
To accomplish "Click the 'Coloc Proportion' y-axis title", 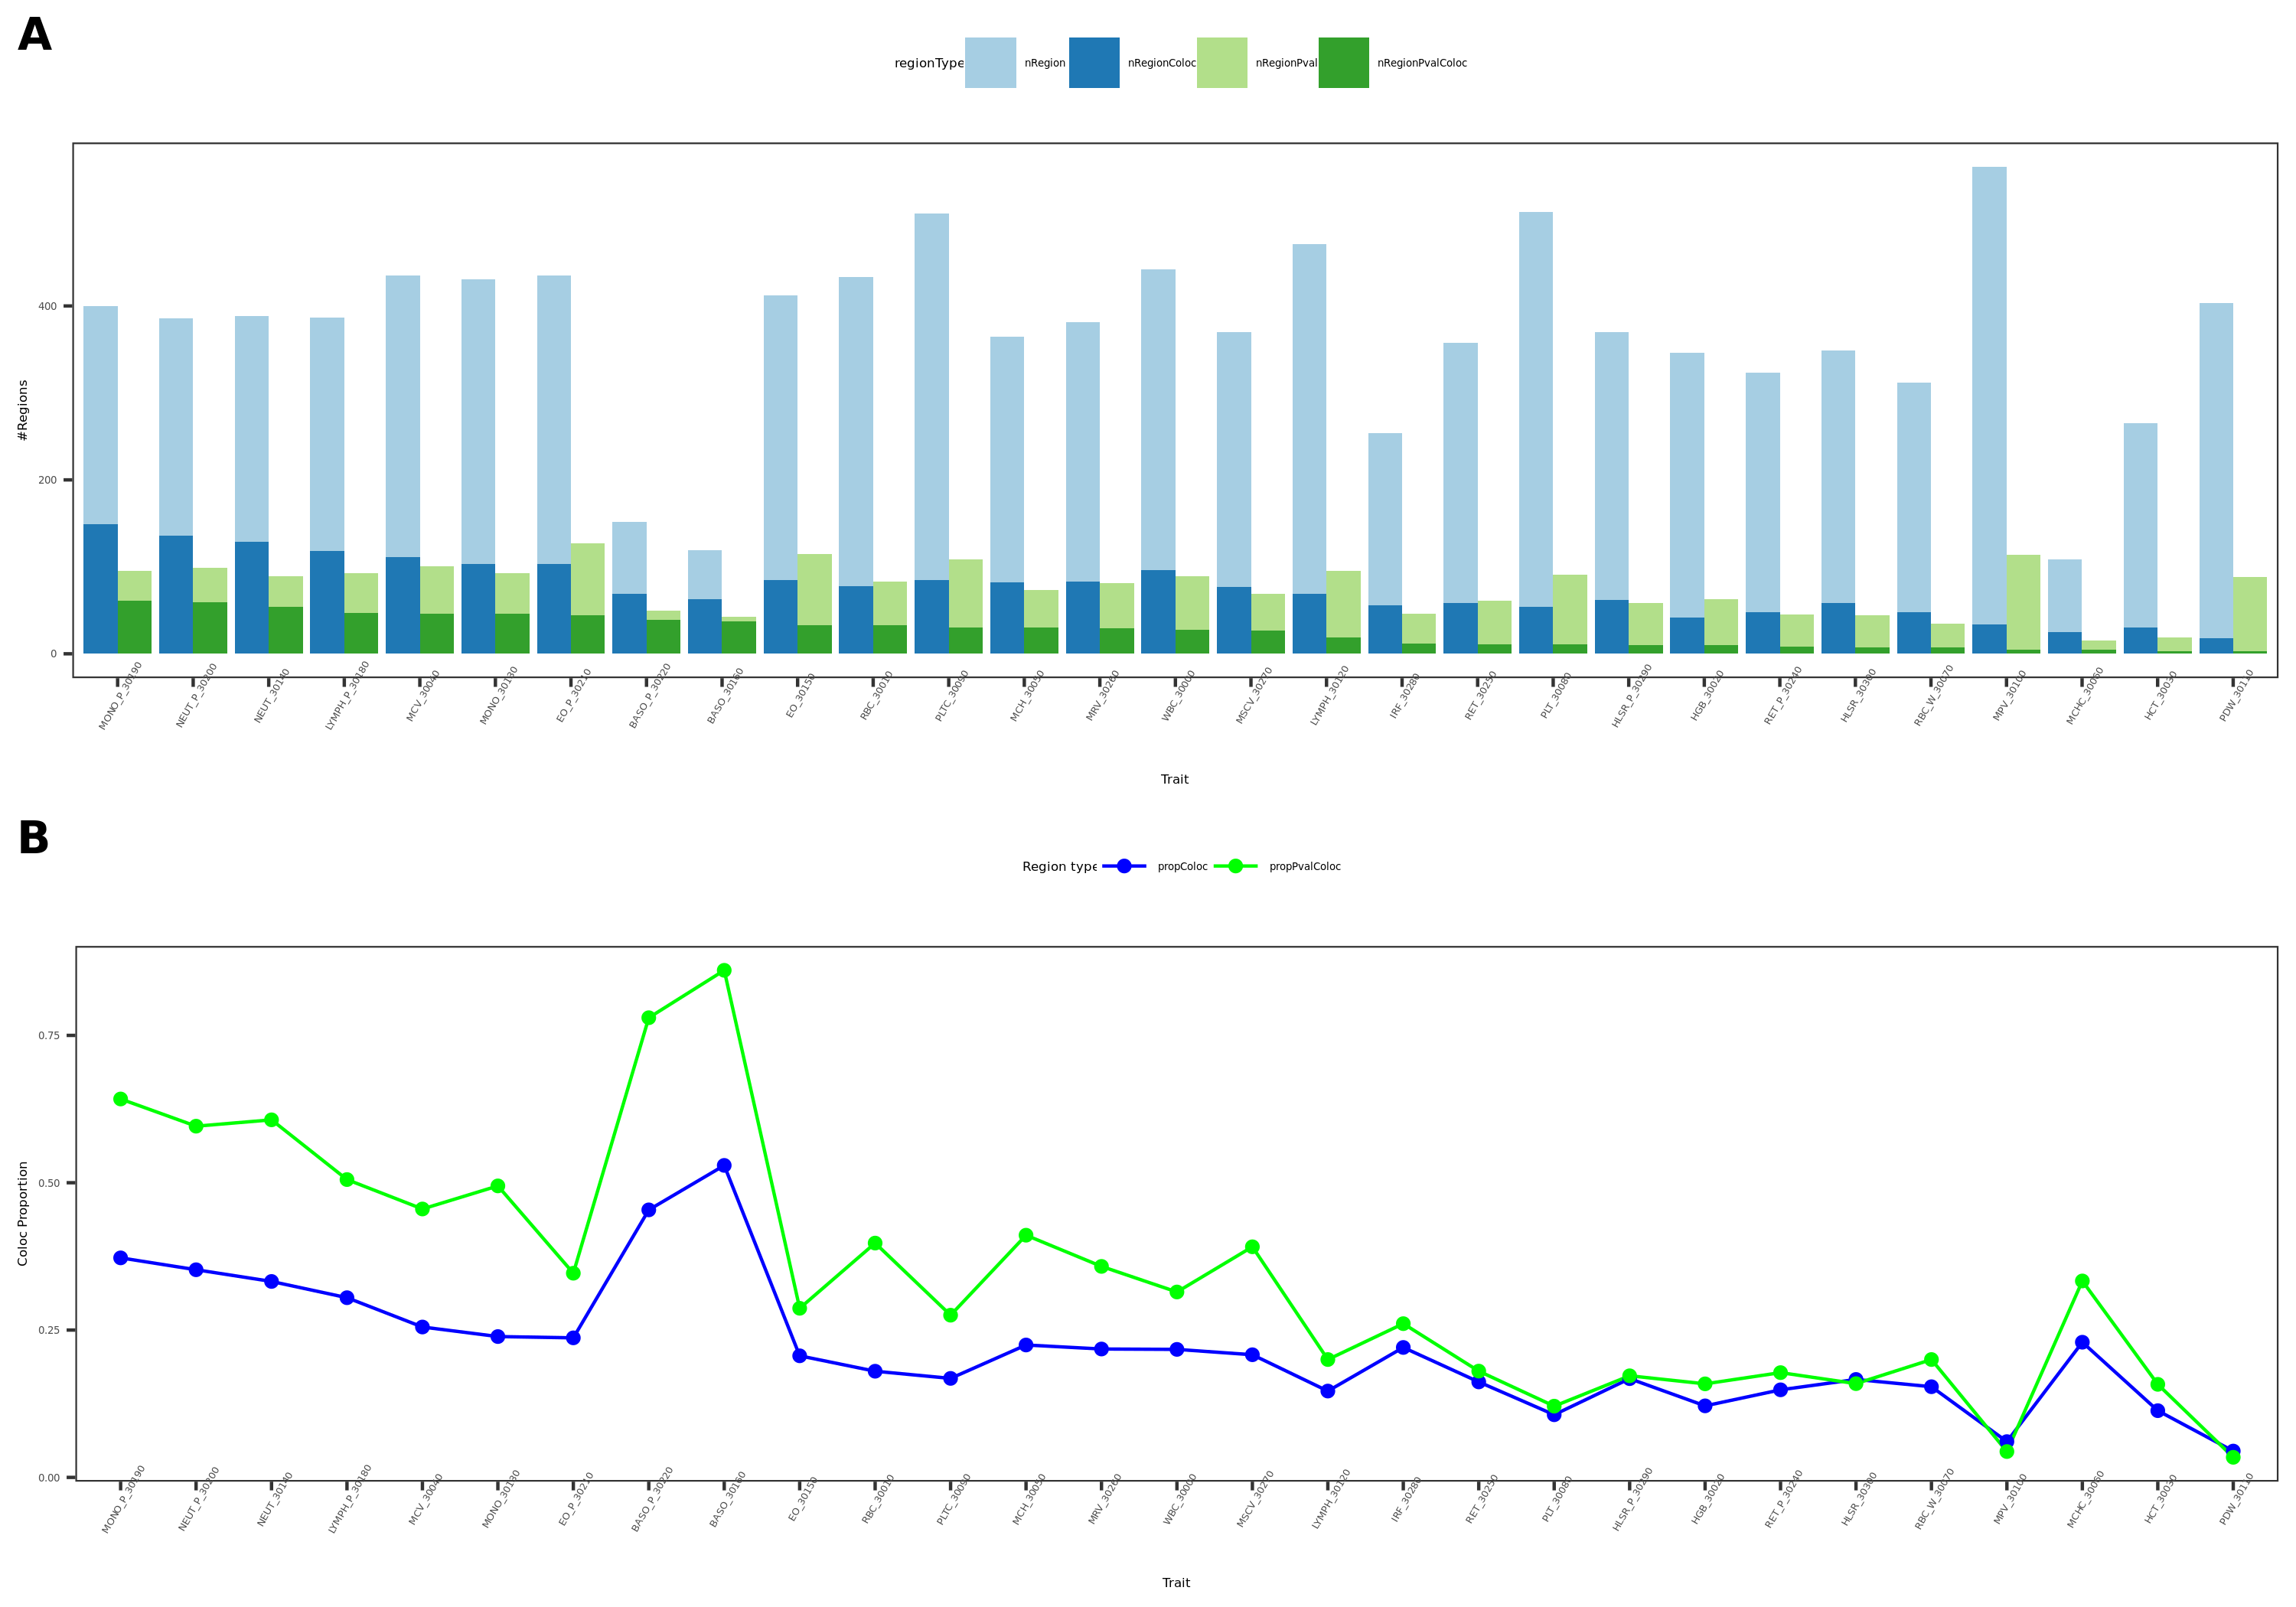I will click(x=23, y=1213).
